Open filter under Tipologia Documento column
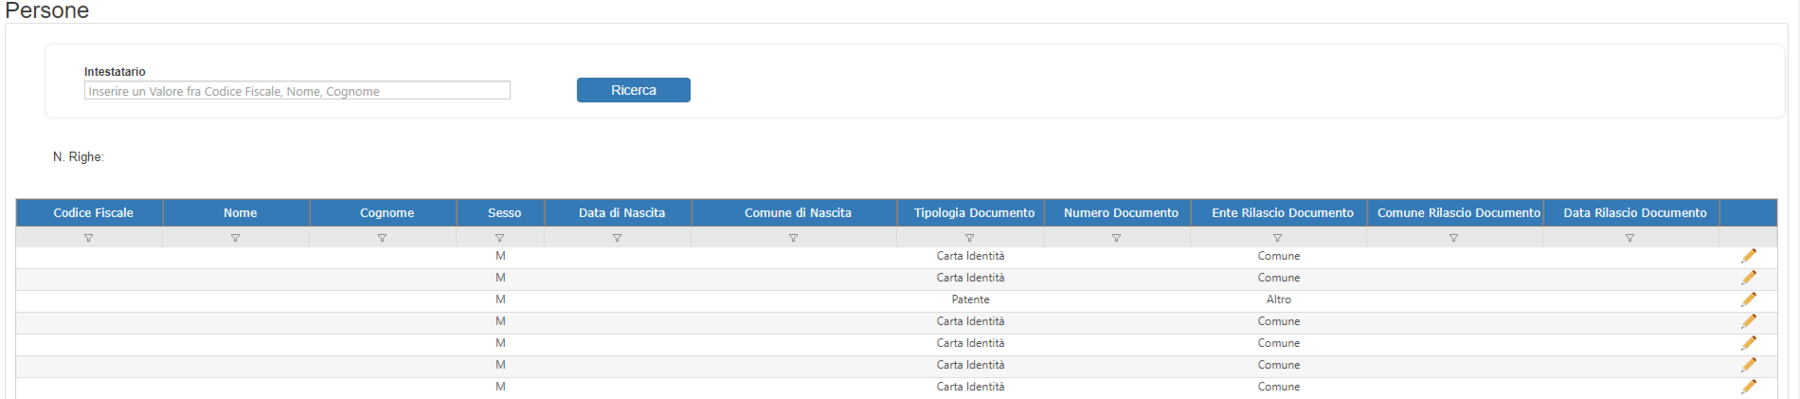Image resolution: width=1800 pixels, height=399 pixels. 969,238
